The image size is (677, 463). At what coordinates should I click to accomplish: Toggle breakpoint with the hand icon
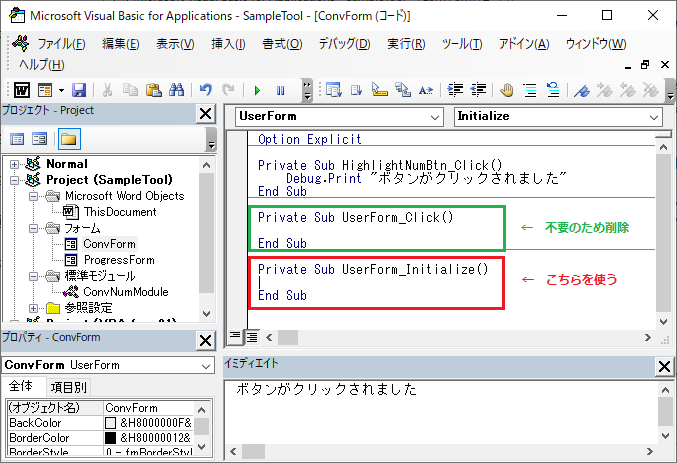tap(507, 90)
